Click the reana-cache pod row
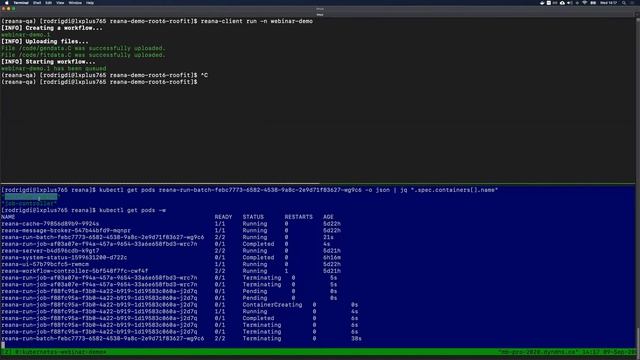 [171, 224]
